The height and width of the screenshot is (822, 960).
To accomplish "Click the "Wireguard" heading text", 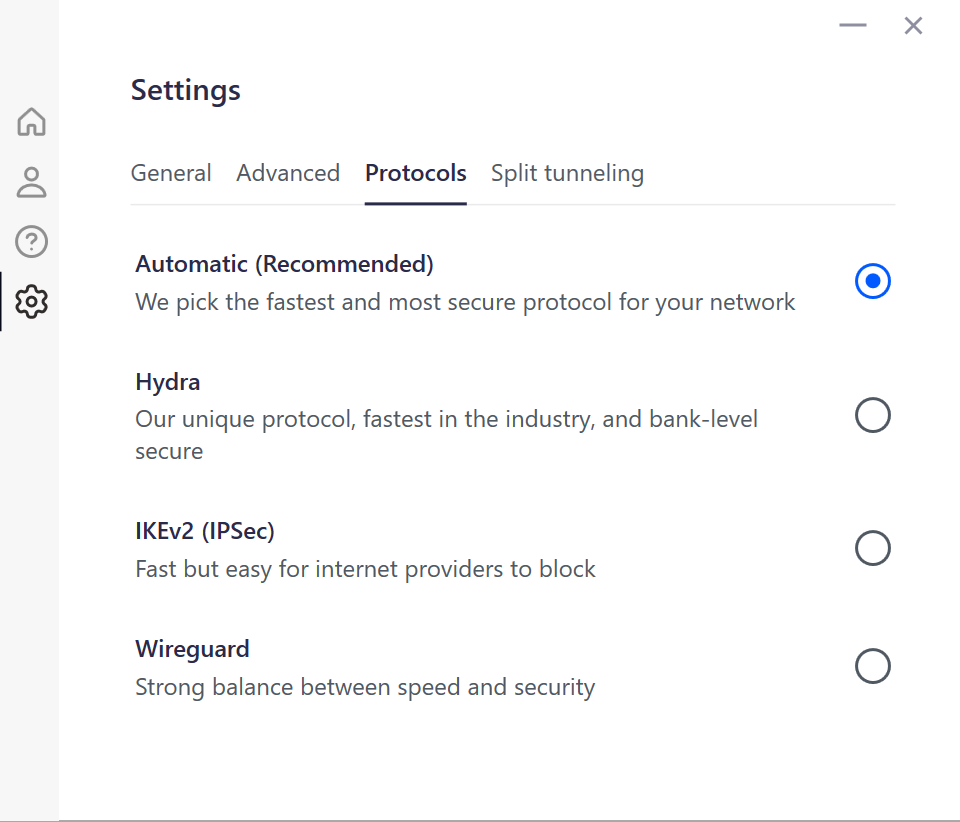I will (192, 649).
